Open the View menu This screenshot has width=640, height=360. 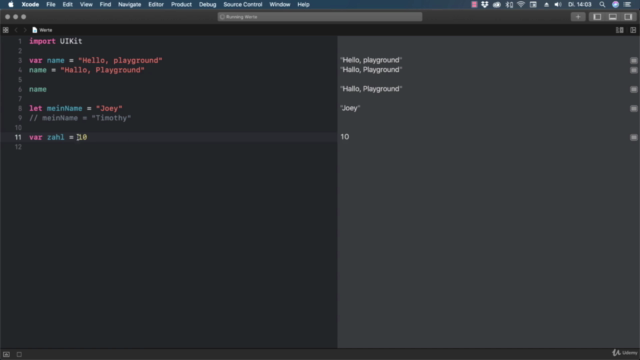pos(86,4)
